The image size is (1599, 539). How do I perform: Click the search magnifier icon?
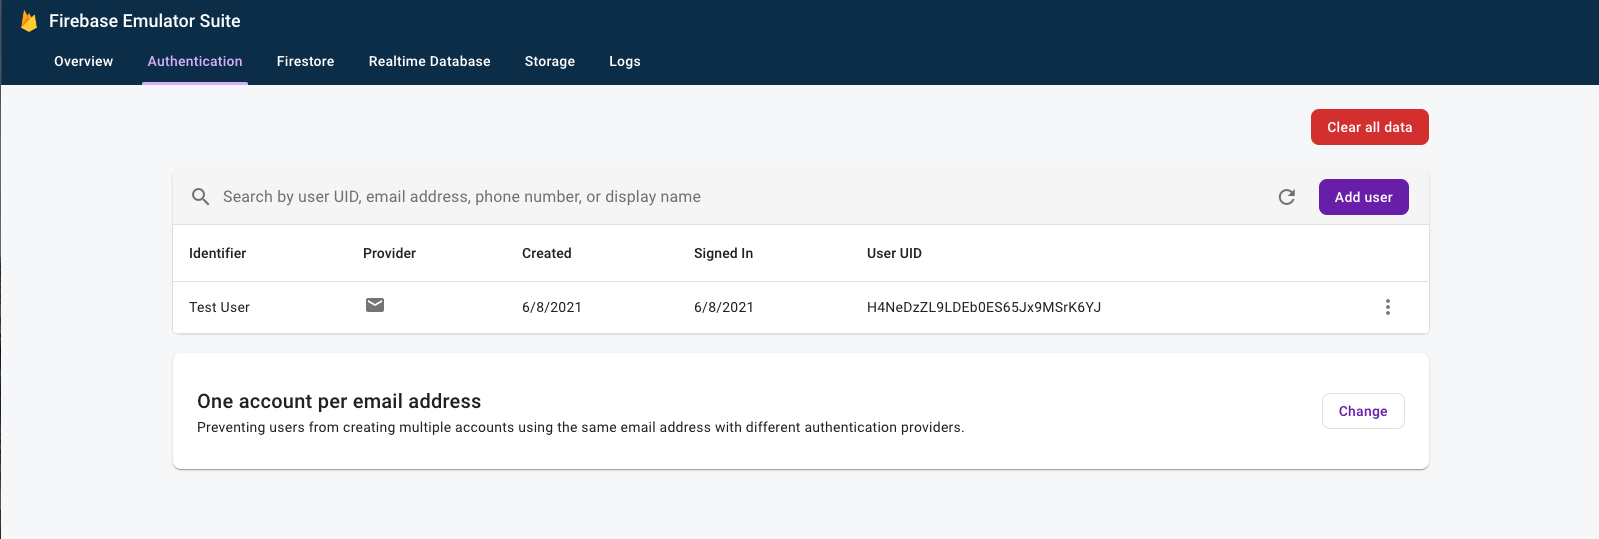pos(201,197)
